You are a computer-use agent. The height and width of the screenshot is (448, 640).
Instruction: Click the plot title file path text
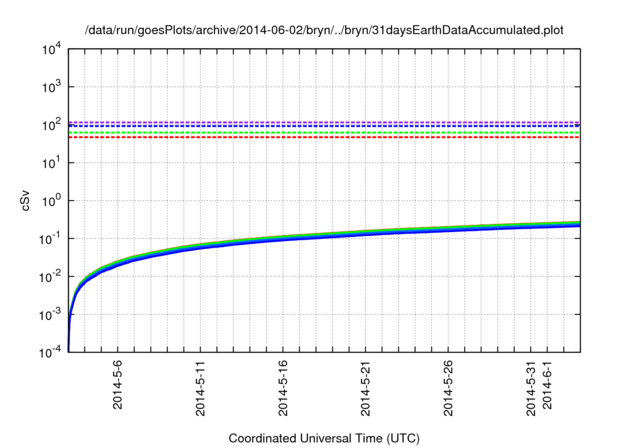pyautogui.click(x=324, y=30)
